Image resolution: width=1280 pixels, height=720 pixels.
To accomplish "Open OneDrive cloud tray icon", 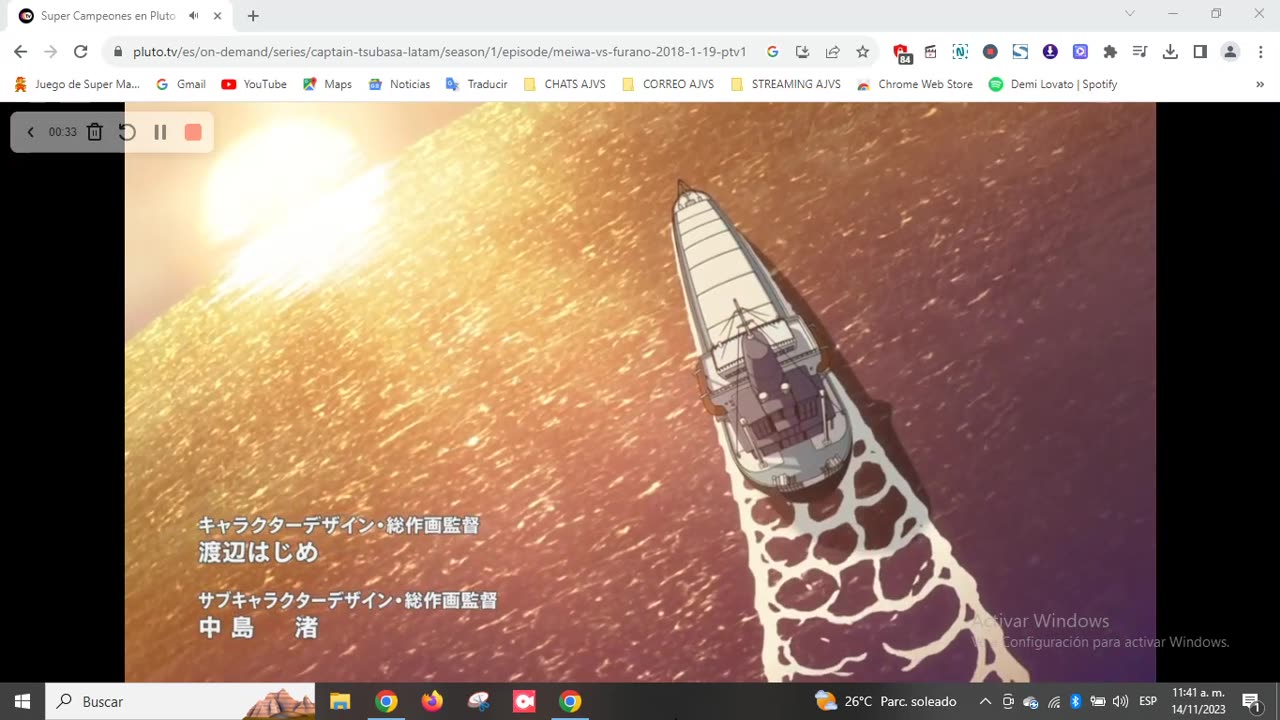I will coord(1031,701).
